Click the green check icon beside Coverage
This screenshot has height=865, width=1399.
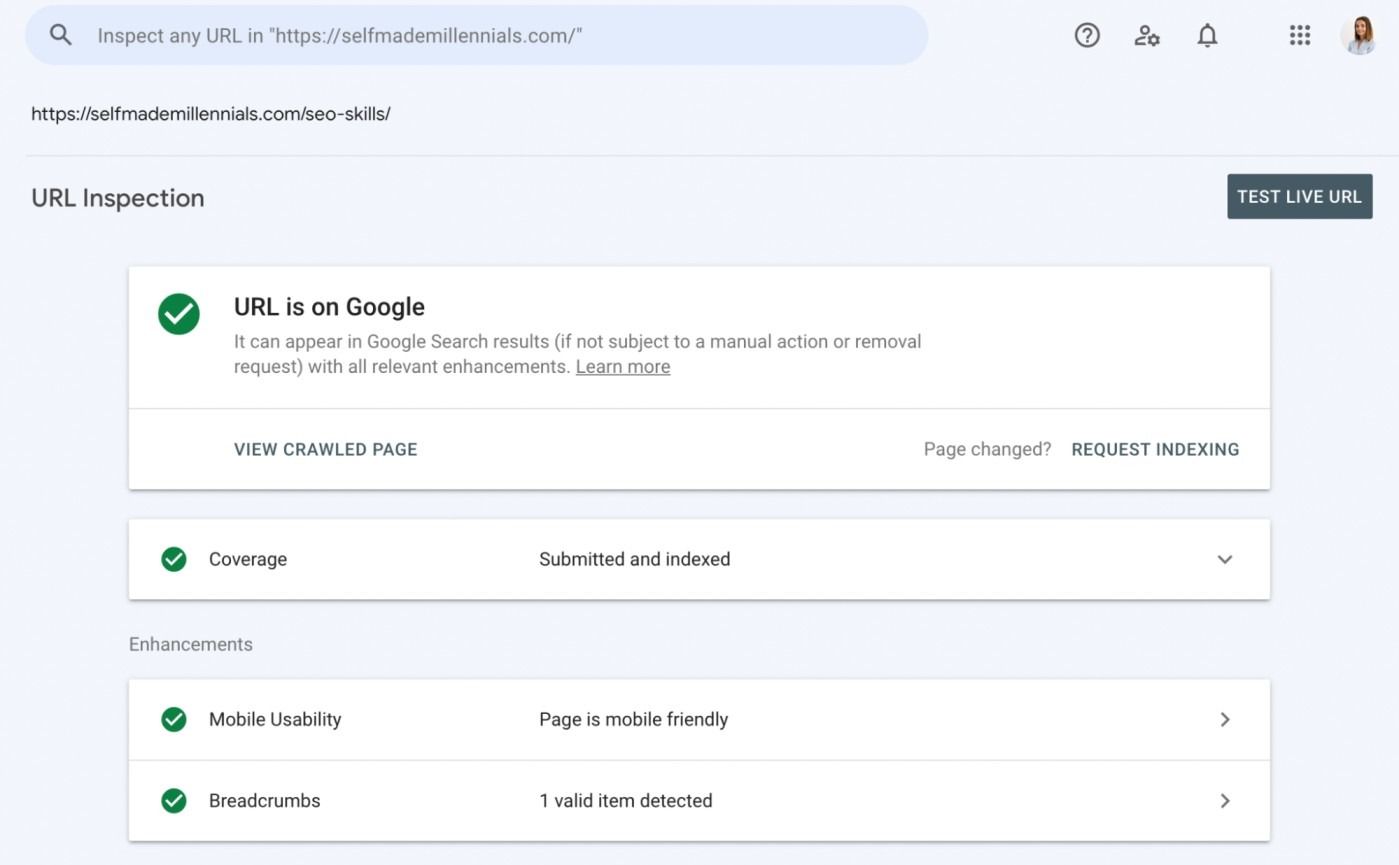[173, 559]
